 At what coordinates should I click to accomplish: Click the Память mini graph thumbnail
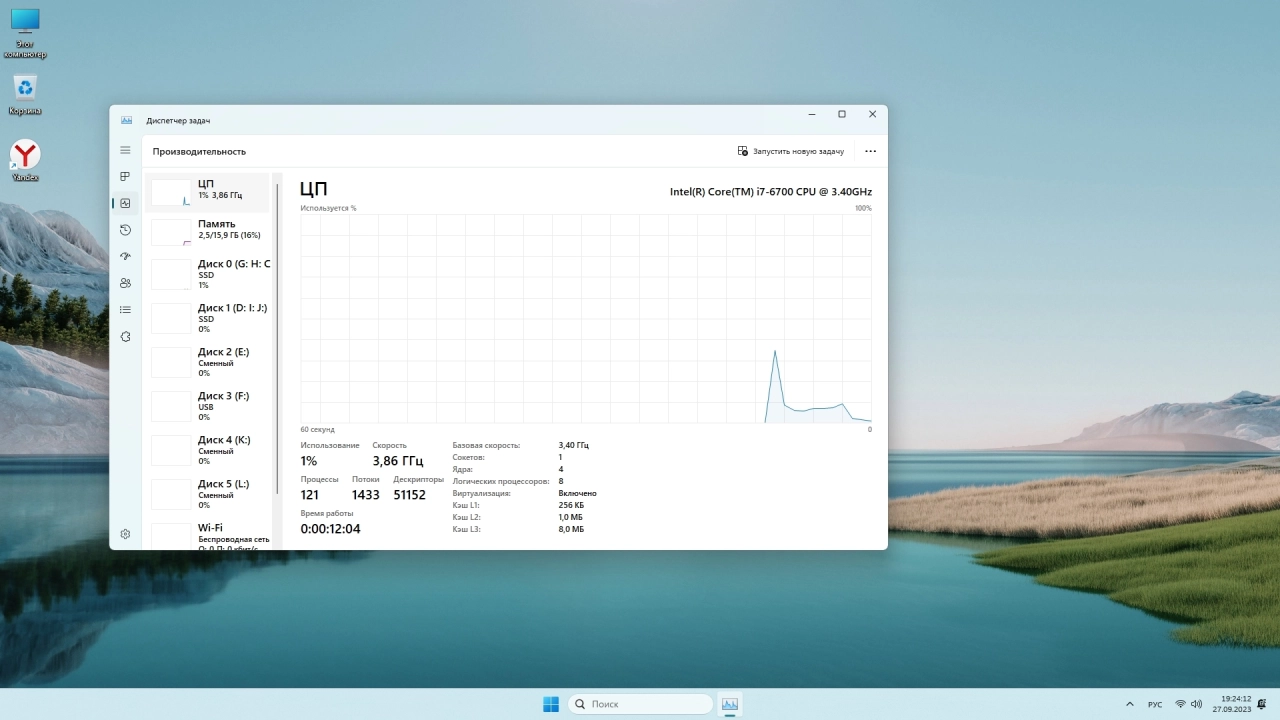pos(171,232)
